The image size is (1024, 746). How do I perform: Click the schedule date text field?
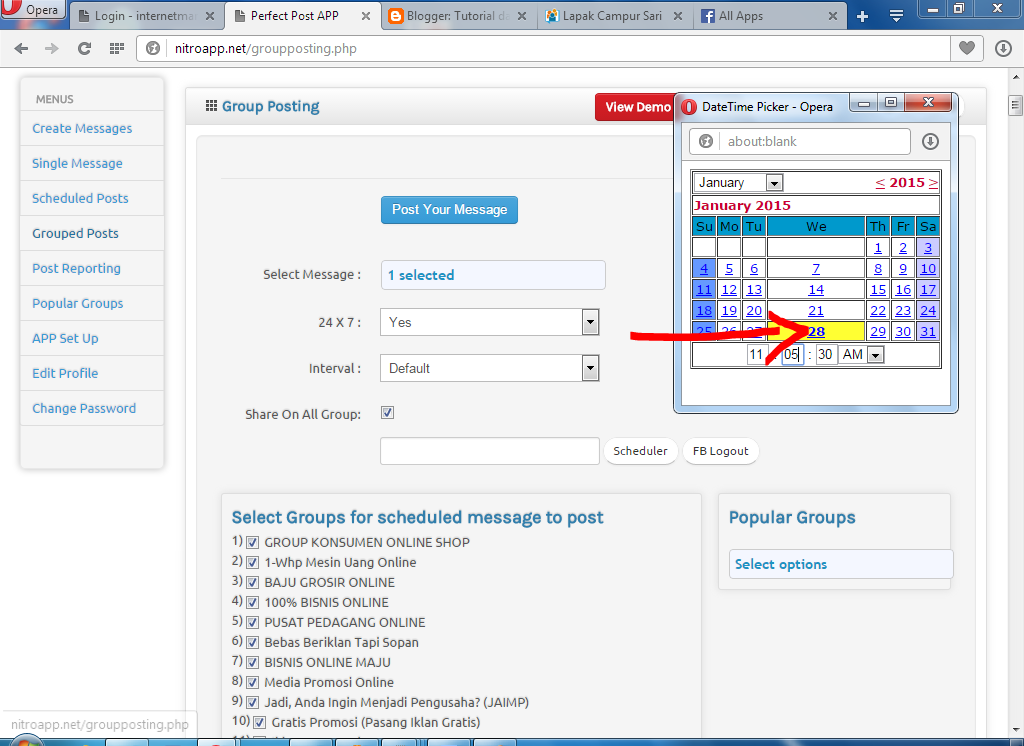point(490,451)
